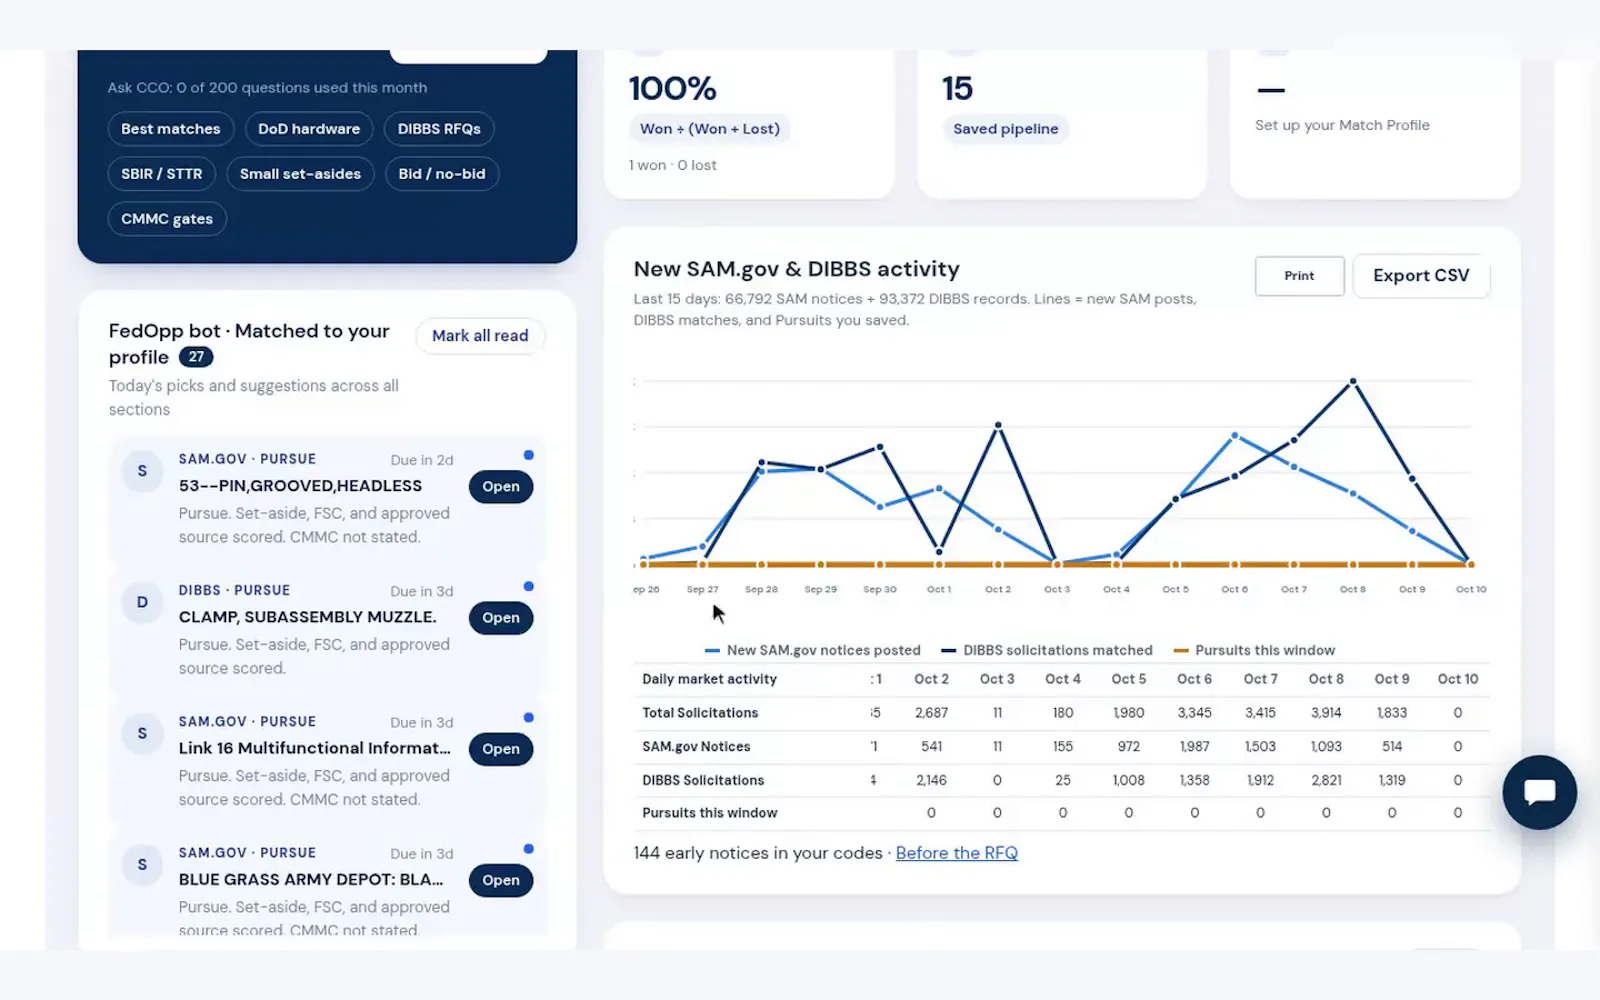Open the BLUE GRASS ARMY DEPOT opportunity

click(501, 880)
